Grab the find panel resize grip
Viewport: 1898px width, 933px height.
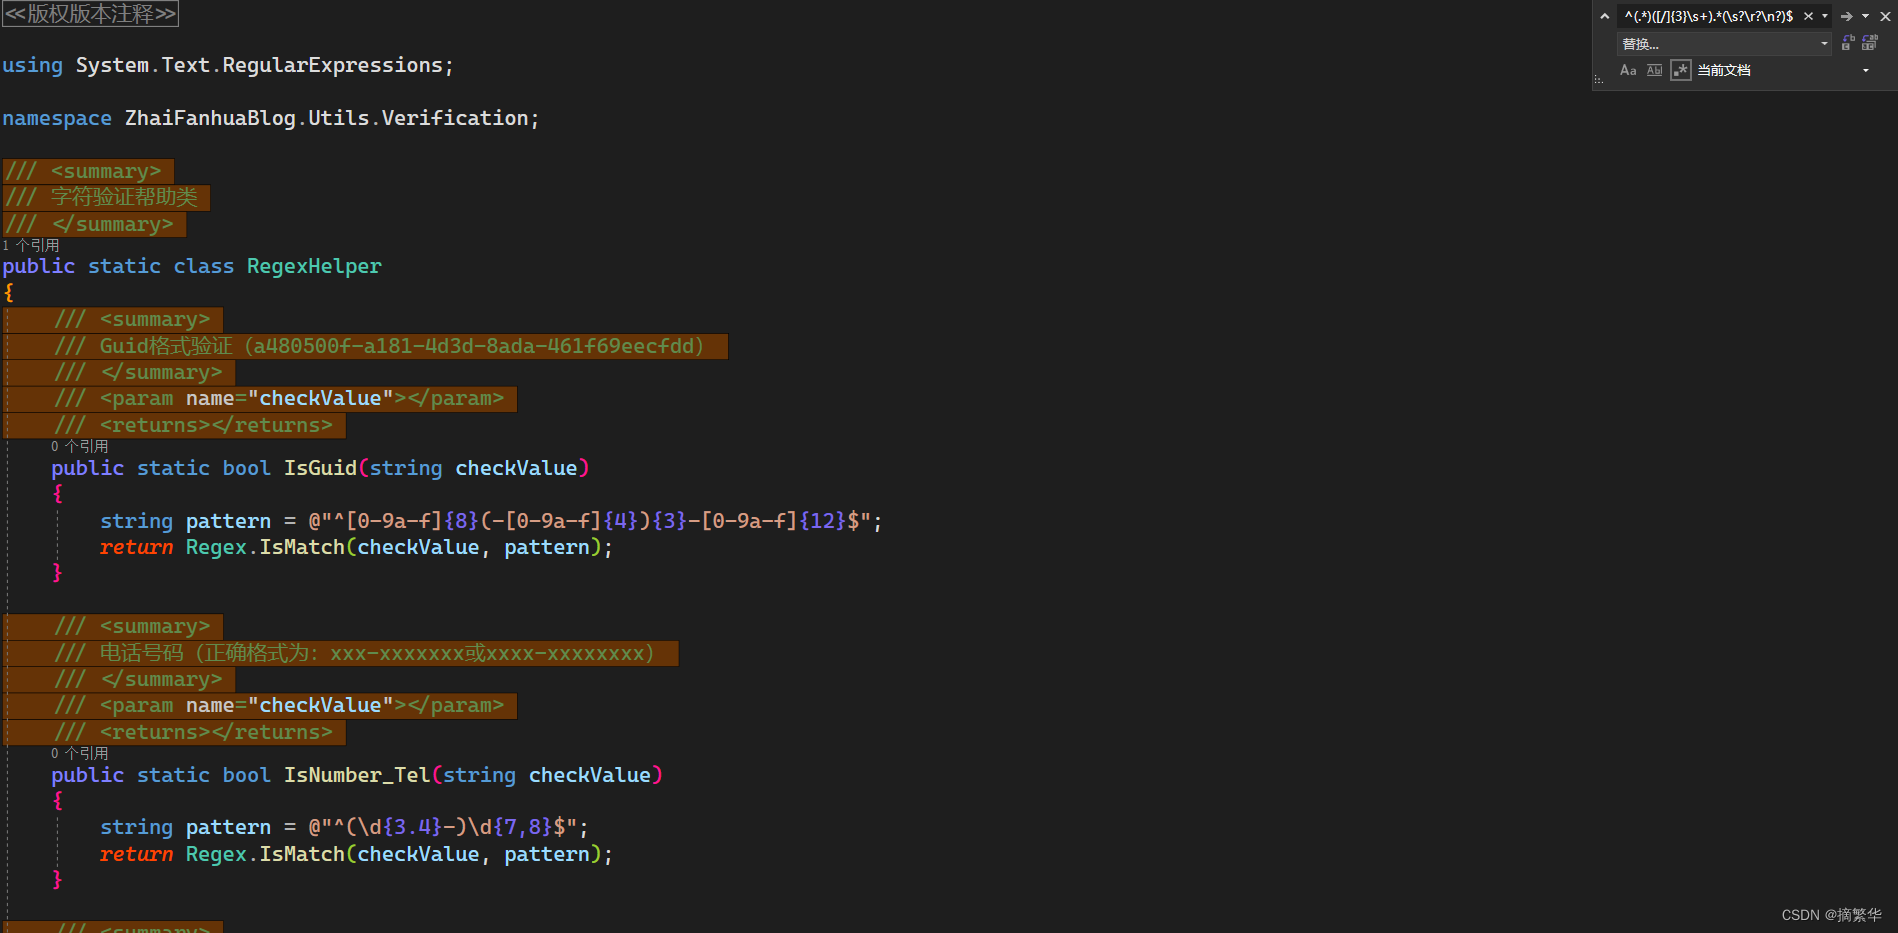point(1598,80)
